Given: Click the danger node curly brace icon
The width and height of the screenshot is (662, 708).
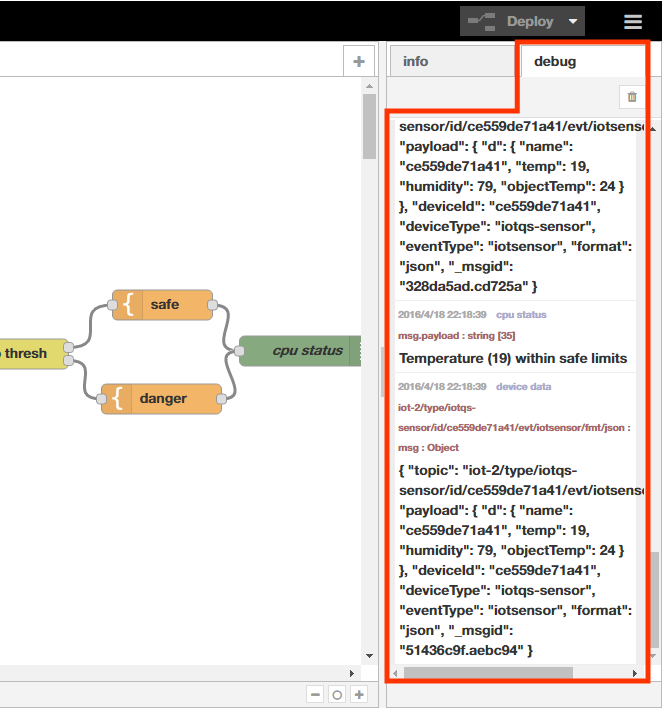Looking at the screenshot, I should pos(117,399).
